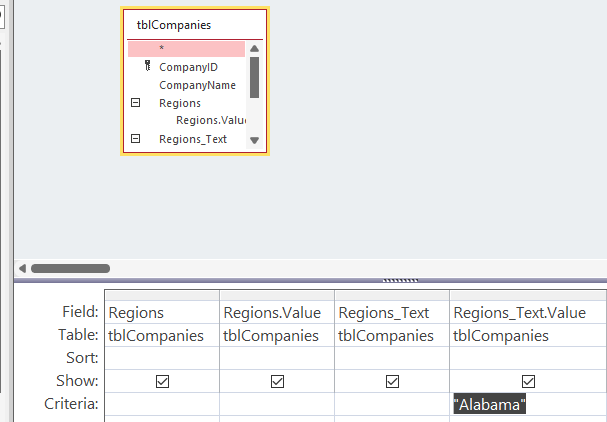Click the Sort cell for Regions column

[x=162, y=358]
